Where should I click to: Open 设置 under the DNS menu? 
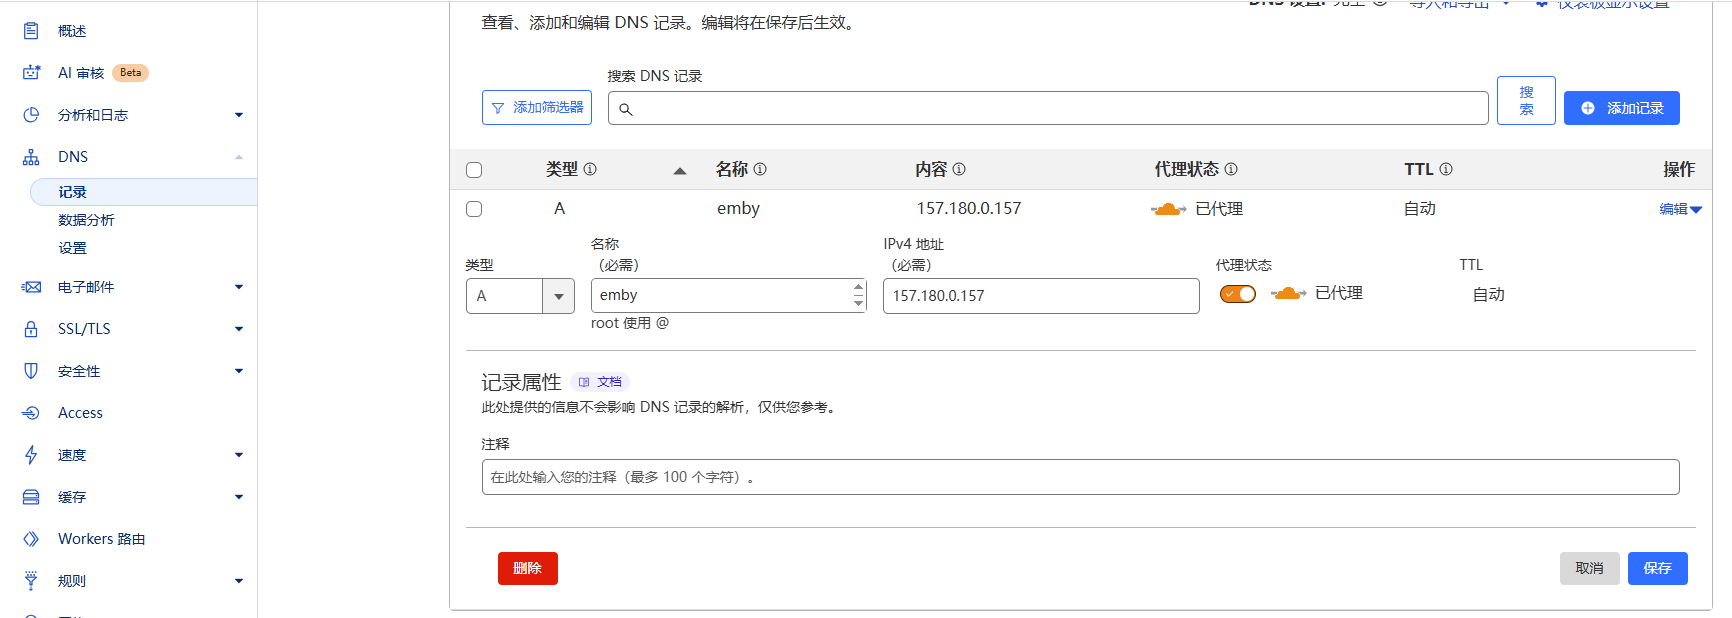(x=72, y=248)
